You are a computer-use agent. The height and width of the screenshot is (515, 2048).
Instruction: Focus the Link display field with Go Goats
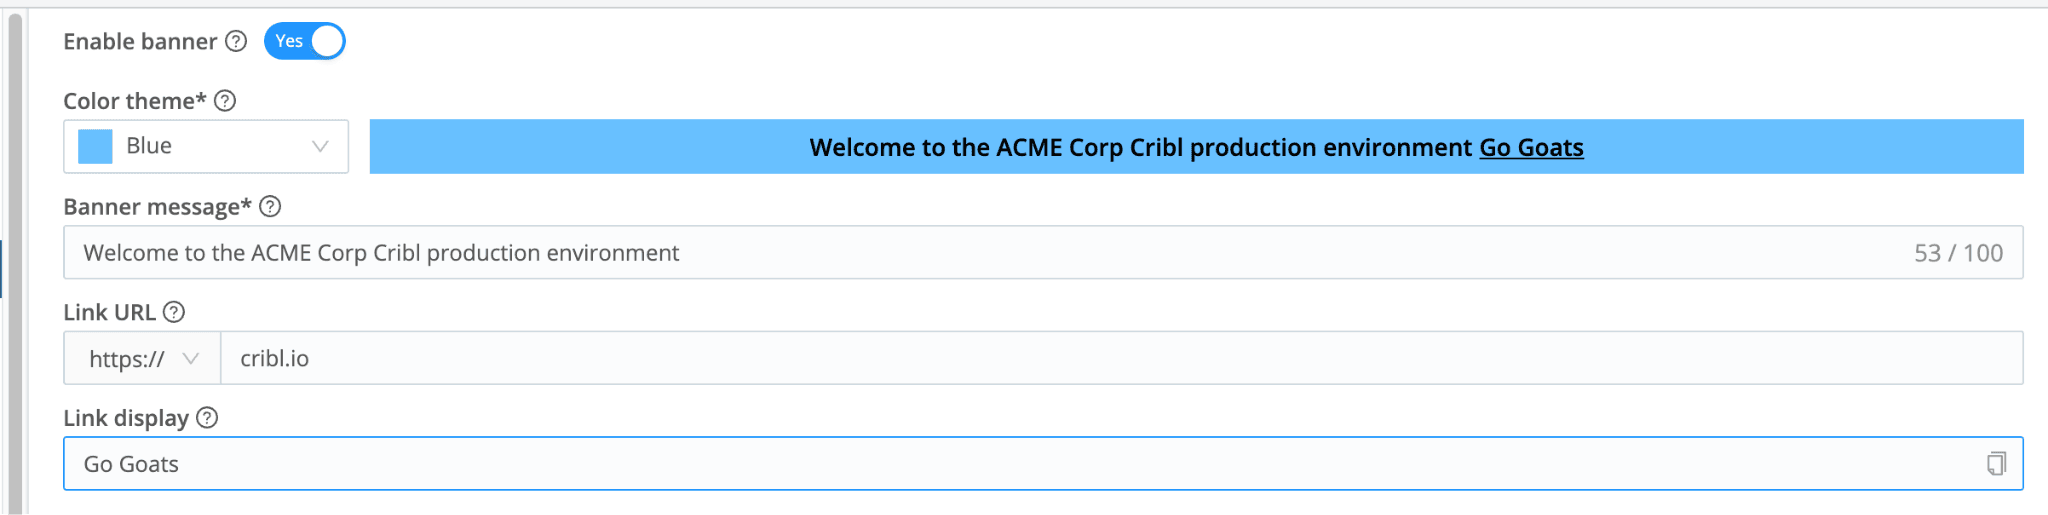tap(1000, 464)
